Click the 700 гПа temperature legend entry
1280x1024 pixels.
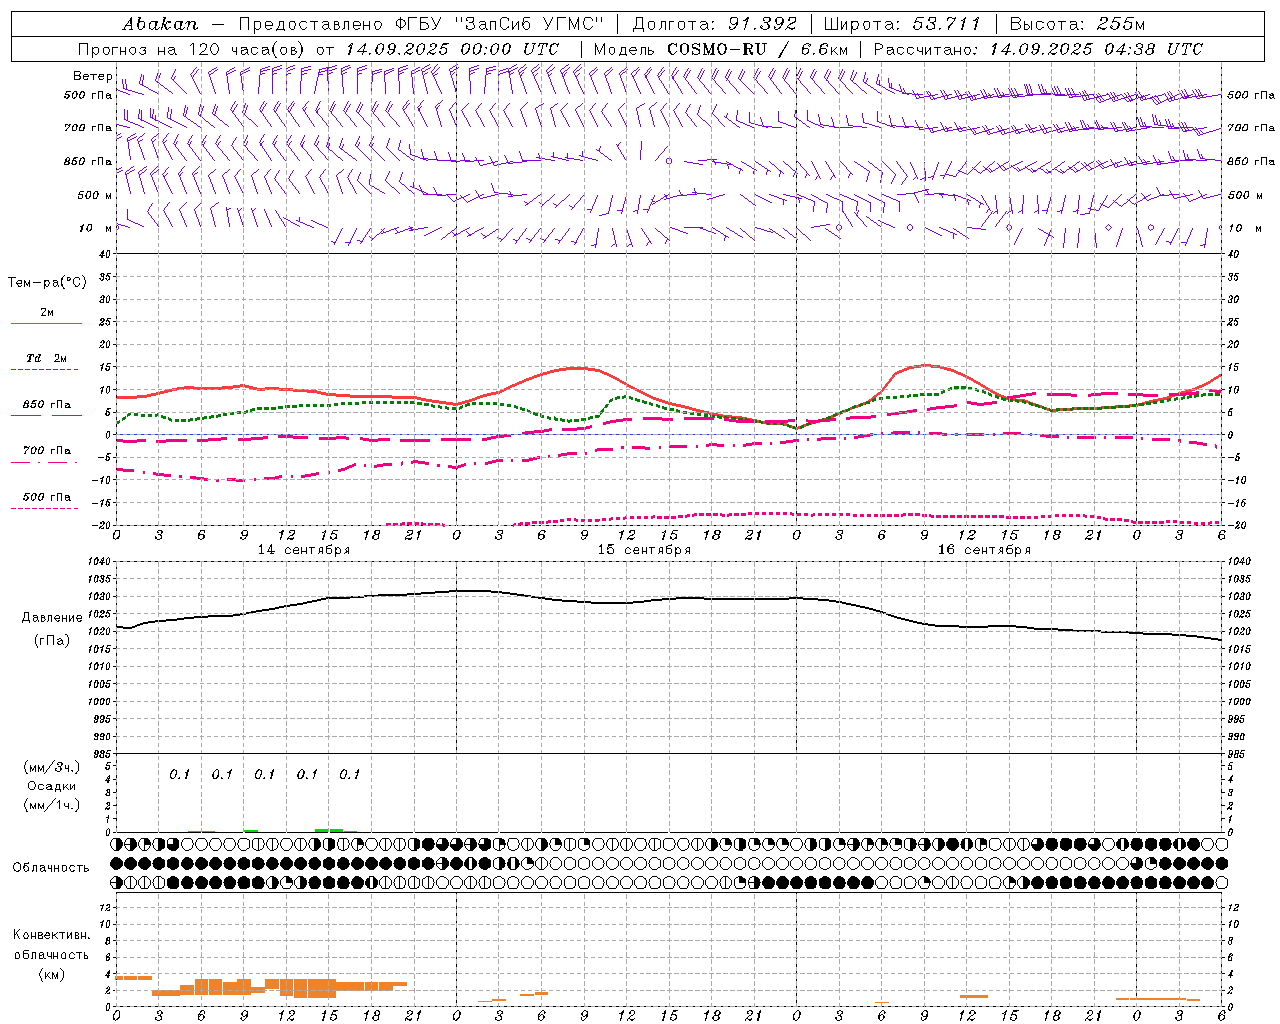click(x=47, y=450)
